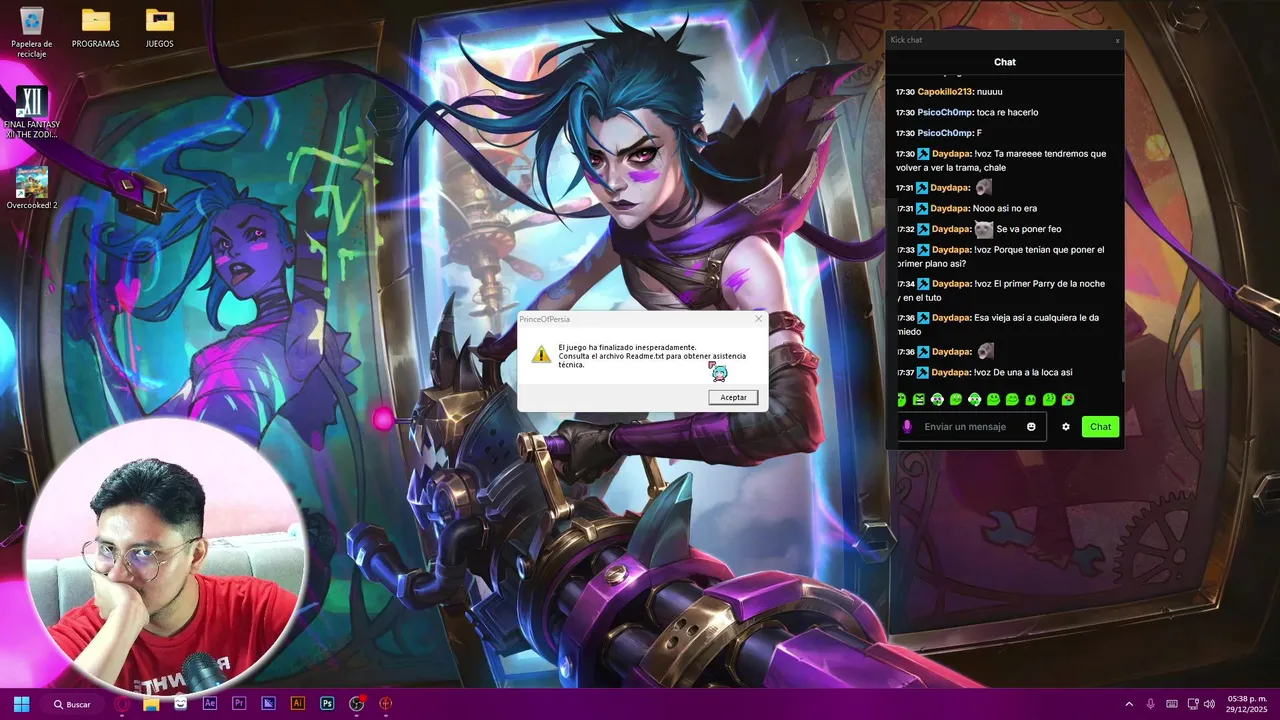Click the purple microphone icon in chat input

(907, 427)
